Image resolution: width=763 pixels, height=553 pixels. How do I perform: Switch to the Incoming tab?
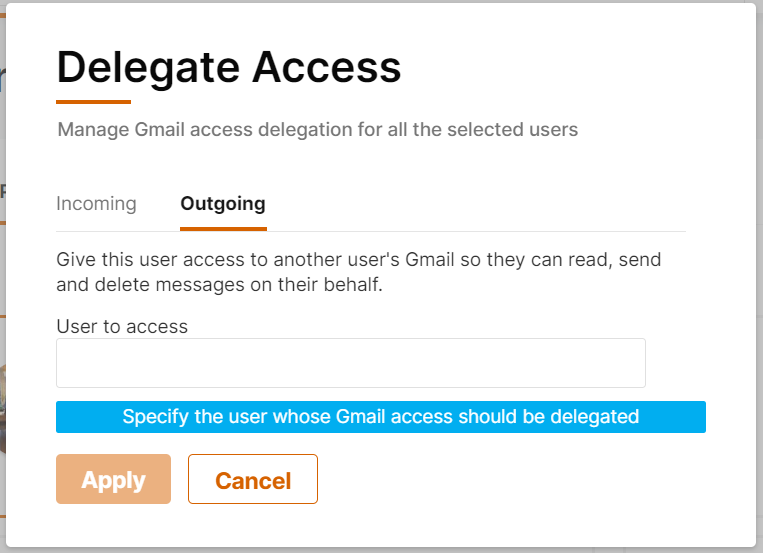(96, 204)
